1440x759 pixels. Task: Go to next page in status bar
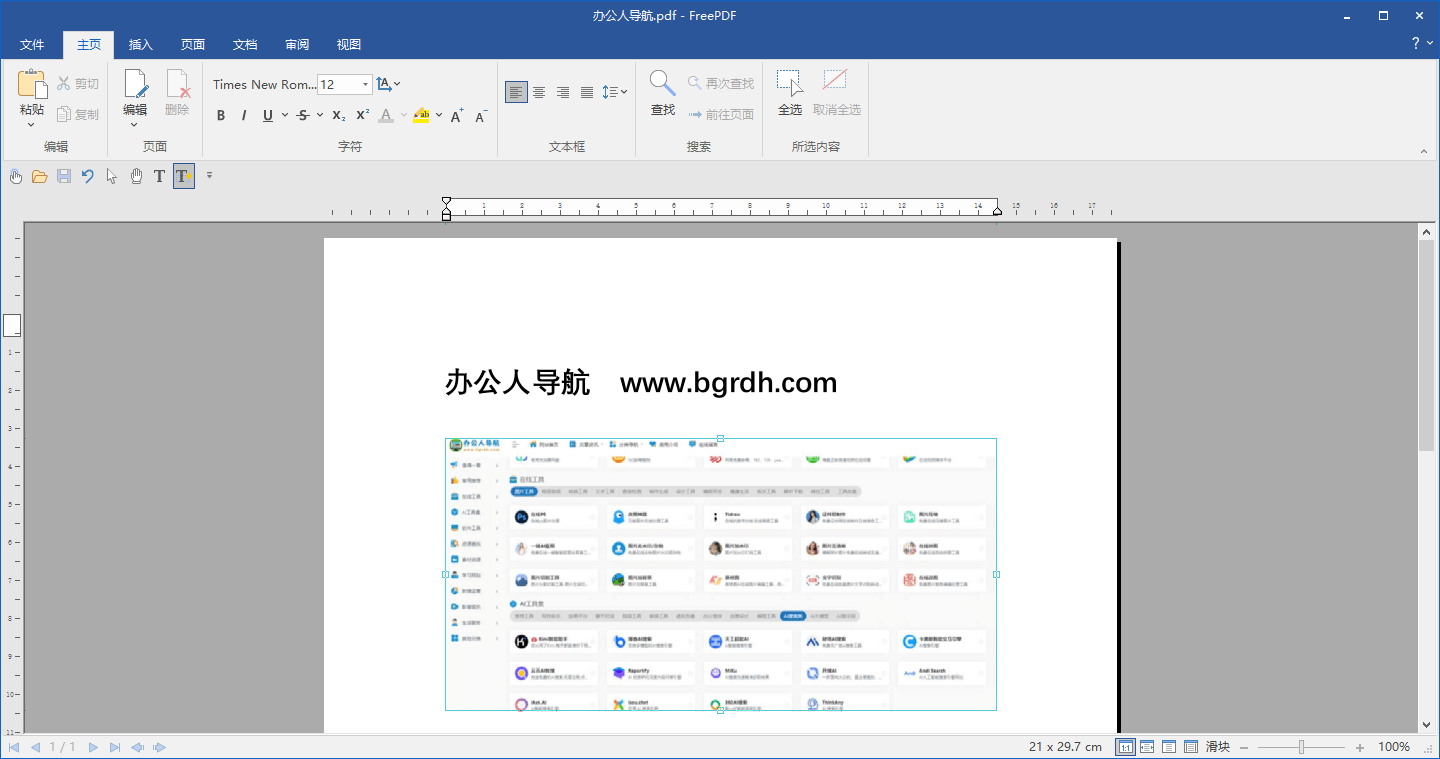(93, 747)
